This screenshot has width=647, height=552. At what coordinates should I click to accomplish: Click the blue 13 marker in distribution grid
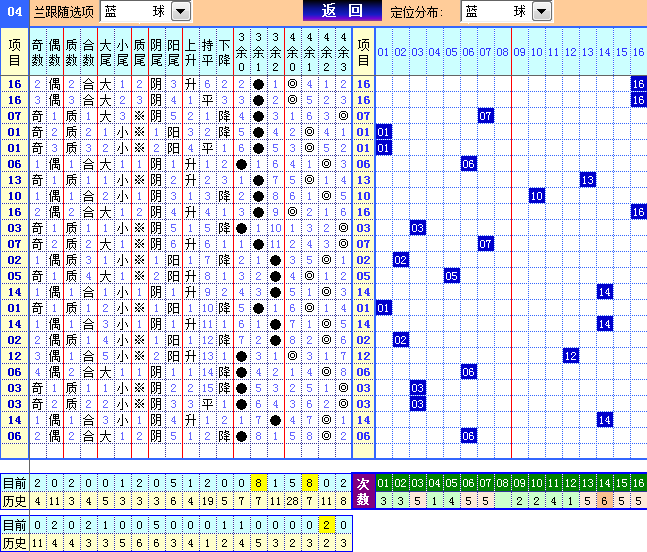(x=588, y=180)
